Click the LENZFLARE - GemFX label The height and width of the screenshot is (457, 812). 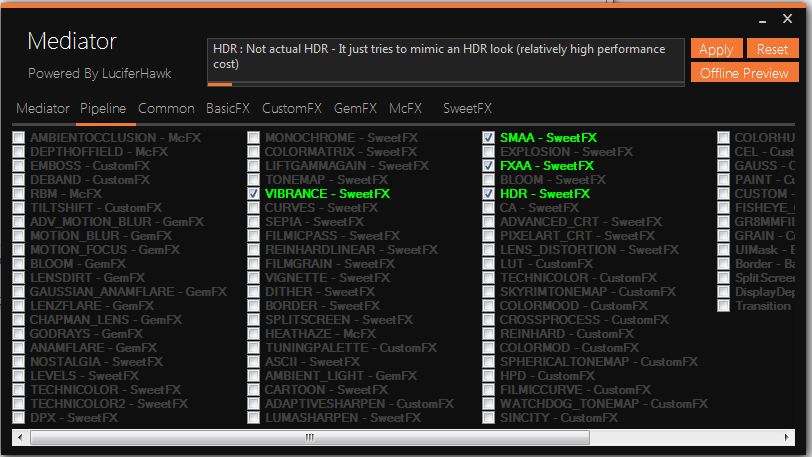coord(92,306)
